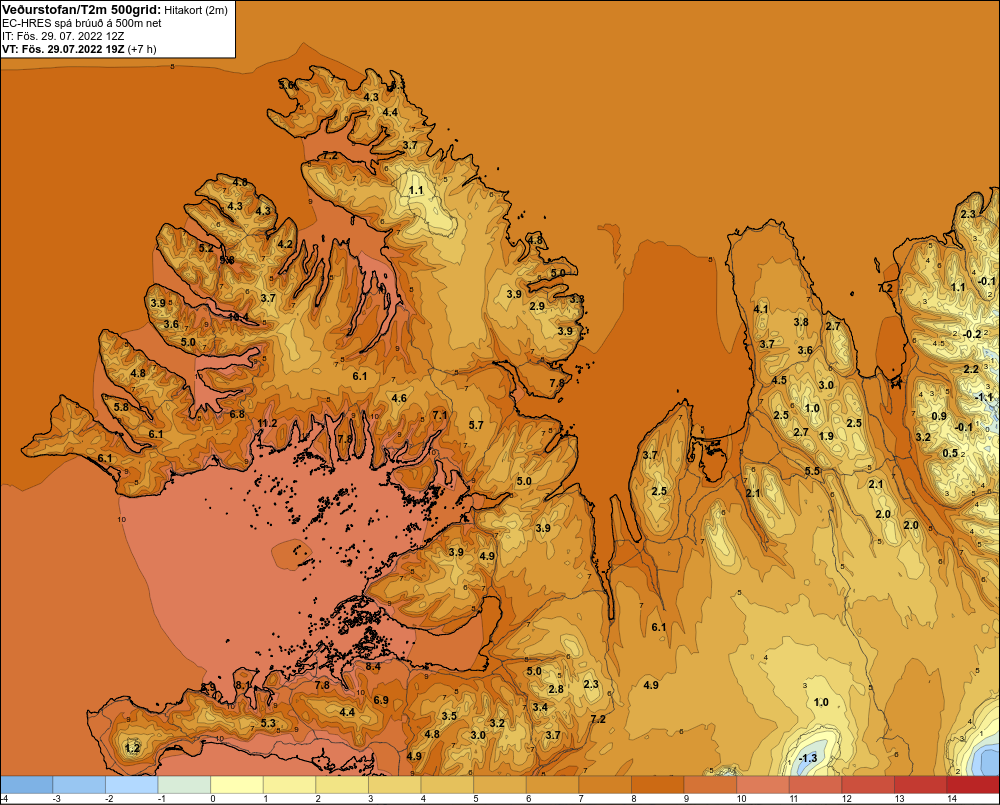1000x805 pixels.
Task: Click the '8.4' temperature label
Action: [372, 667]
